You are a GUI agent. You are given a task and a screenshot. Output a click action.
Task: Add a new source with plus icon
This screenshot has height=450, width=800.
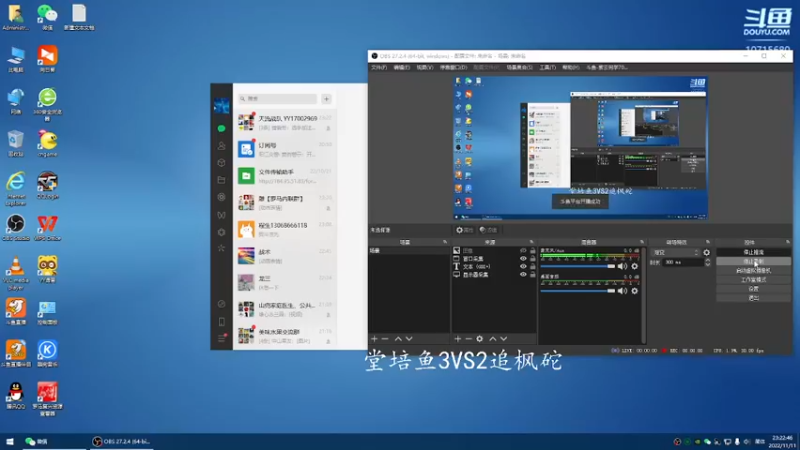coord(457,339)
